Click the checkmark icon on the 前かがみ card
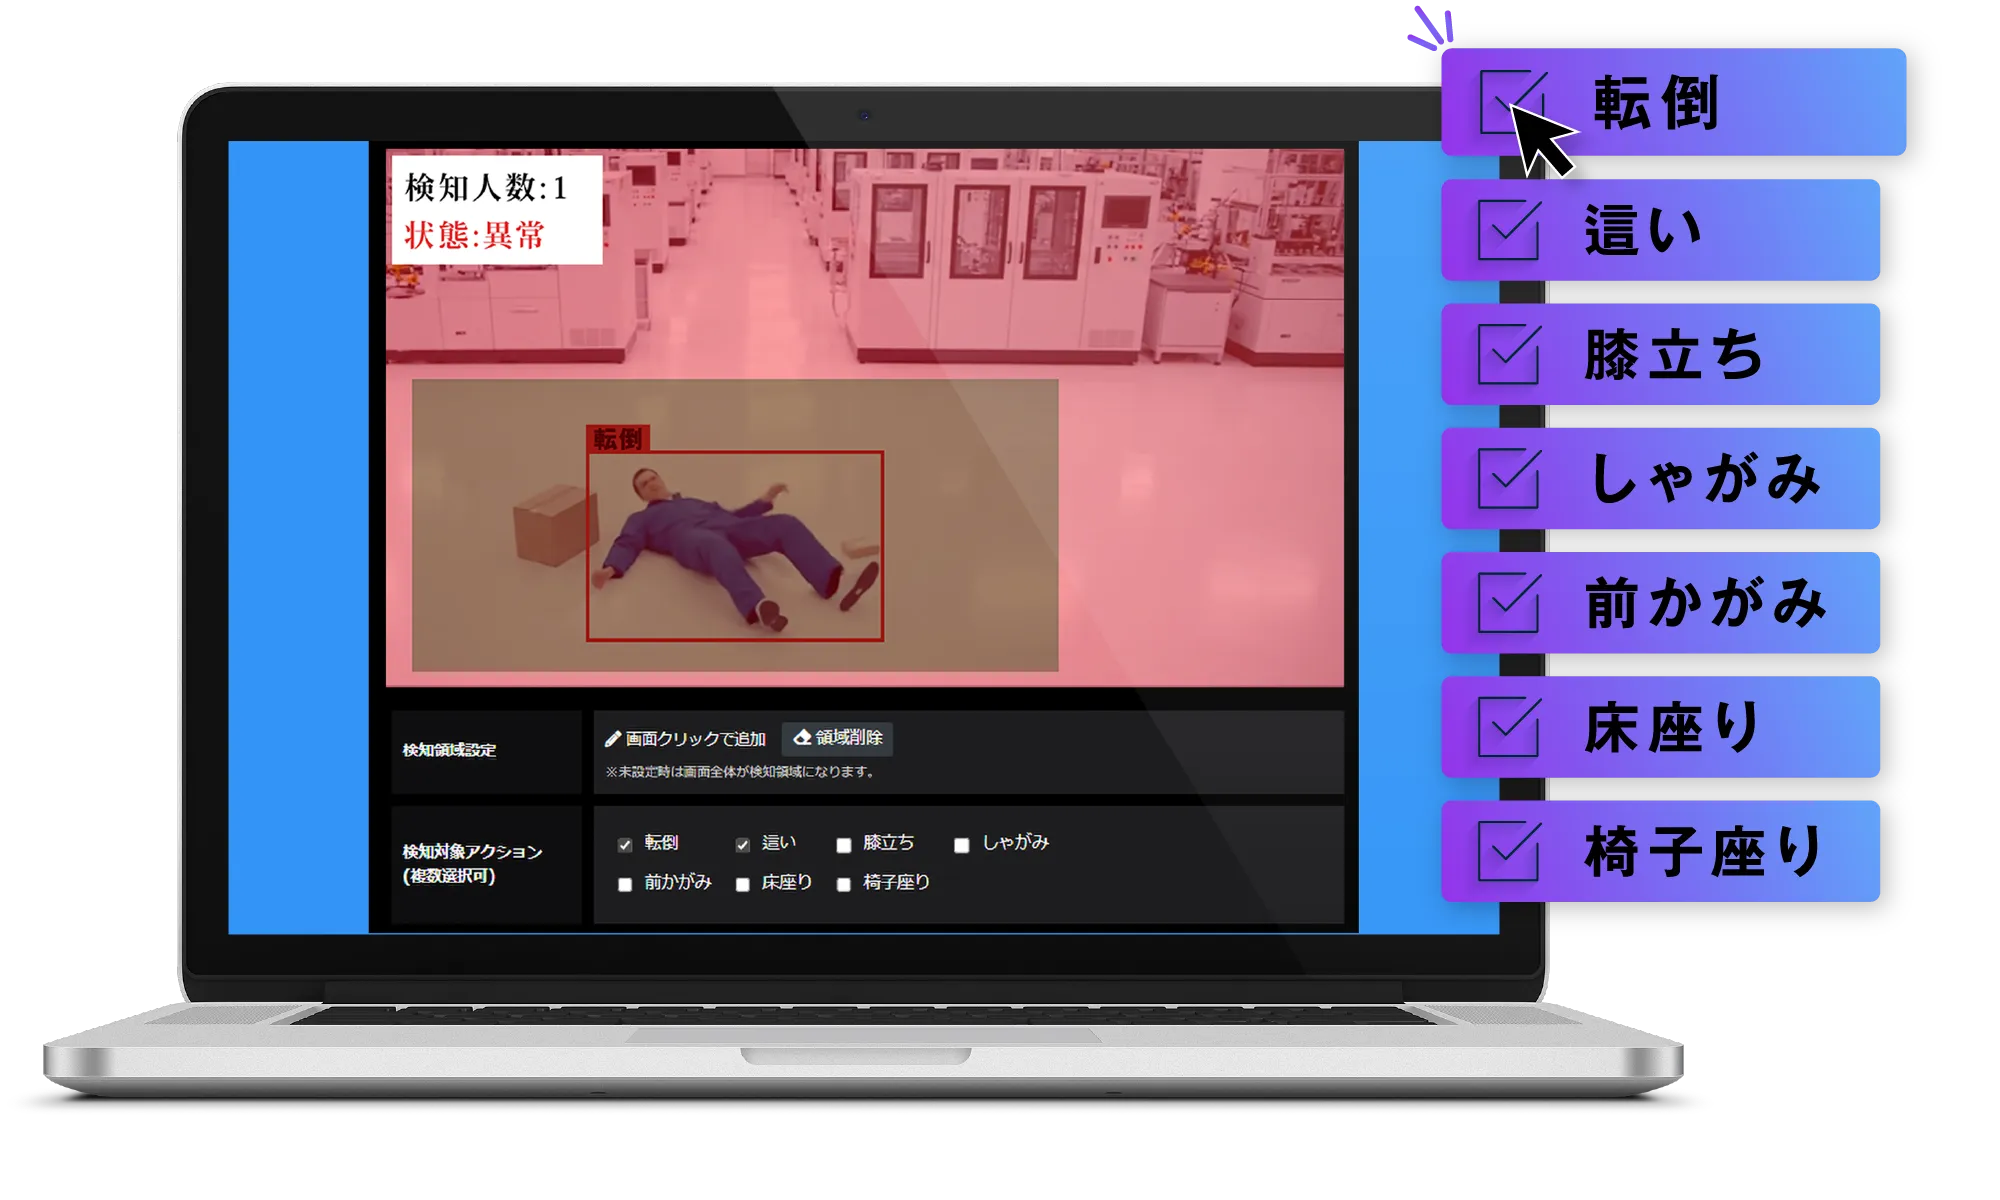Viewport: 2000px width, 1200px height. pyautogui.click(x=1506, y=602)
